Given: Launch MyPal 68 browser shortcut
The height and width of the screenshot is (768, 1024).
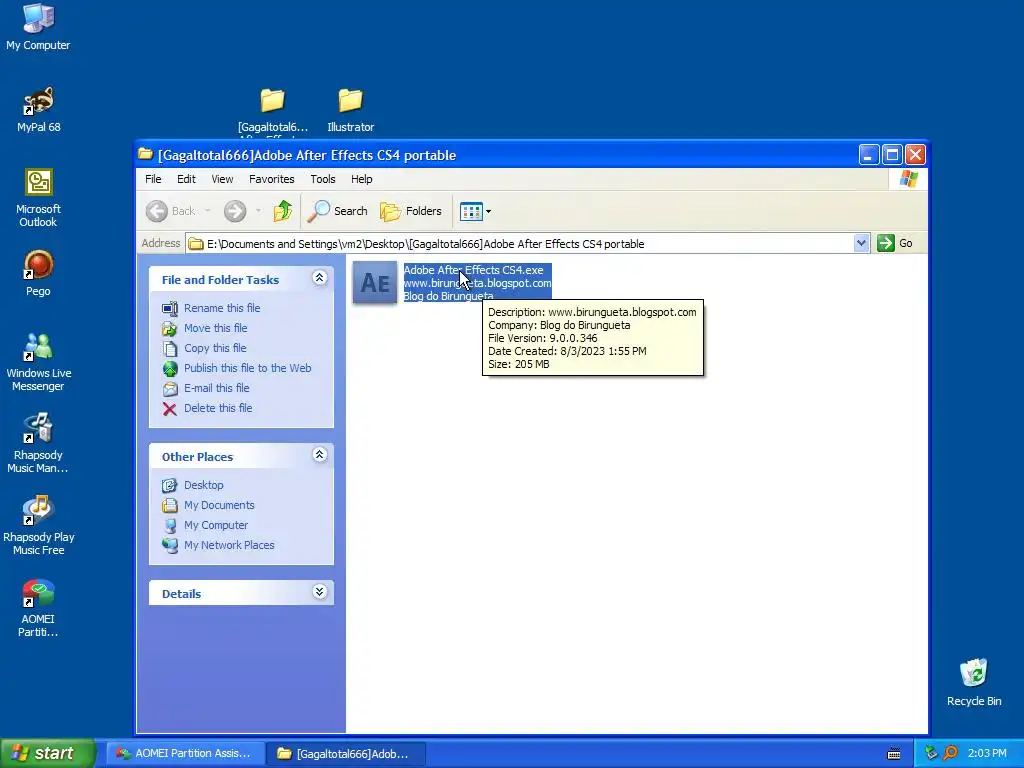Looking at the screenshot, I should click(x=38, y=108).
